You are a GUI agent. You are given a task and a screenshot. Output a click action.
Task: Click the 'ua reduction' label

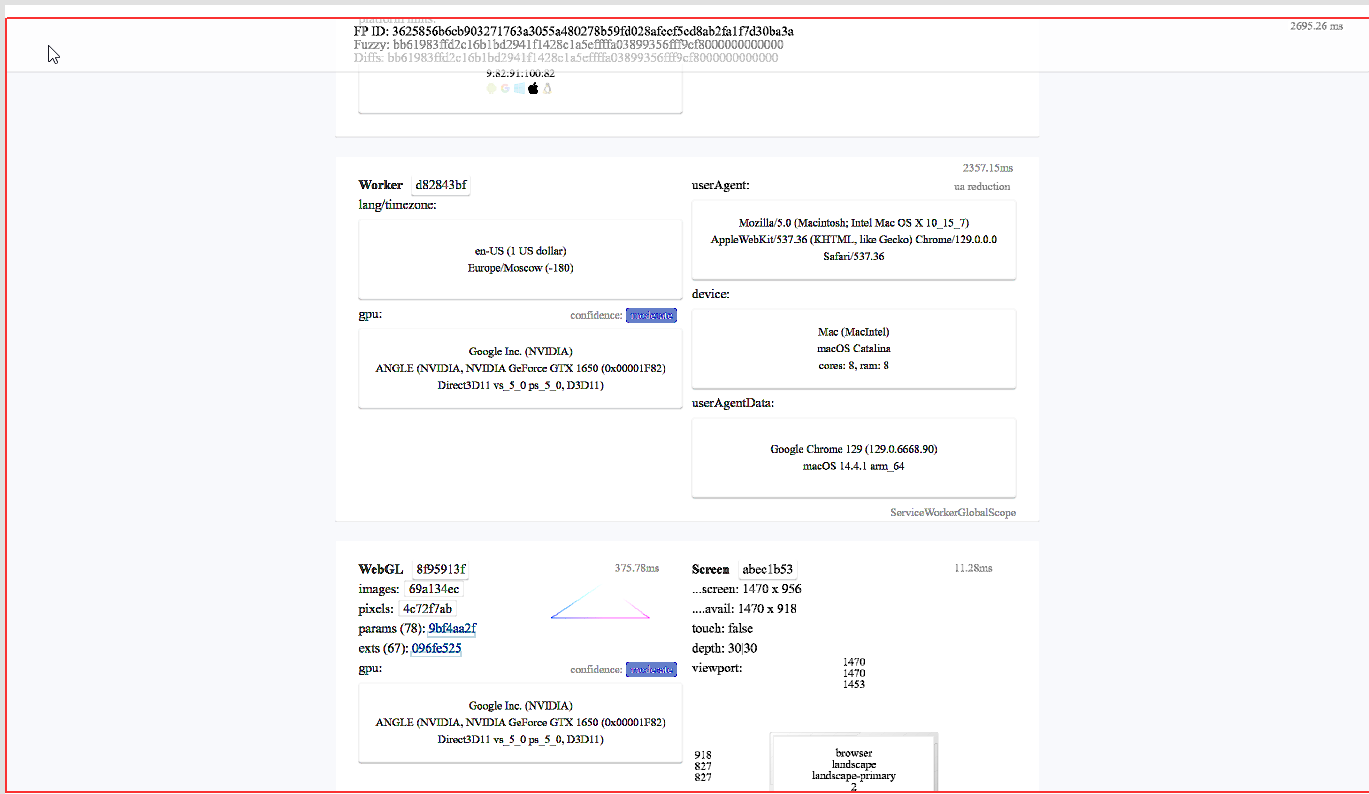coord(981,187)
